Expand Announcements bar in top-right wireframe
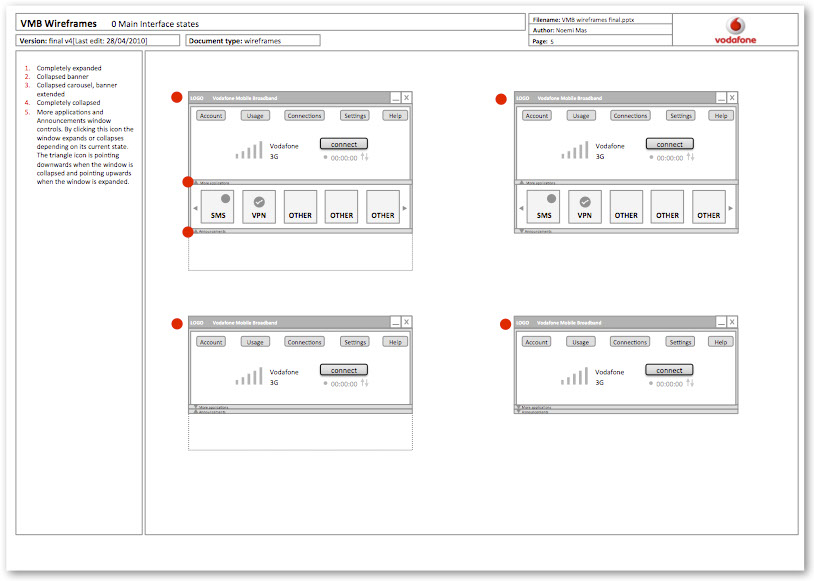The width and height of the screenshot is (814, 581). [521, 231]
